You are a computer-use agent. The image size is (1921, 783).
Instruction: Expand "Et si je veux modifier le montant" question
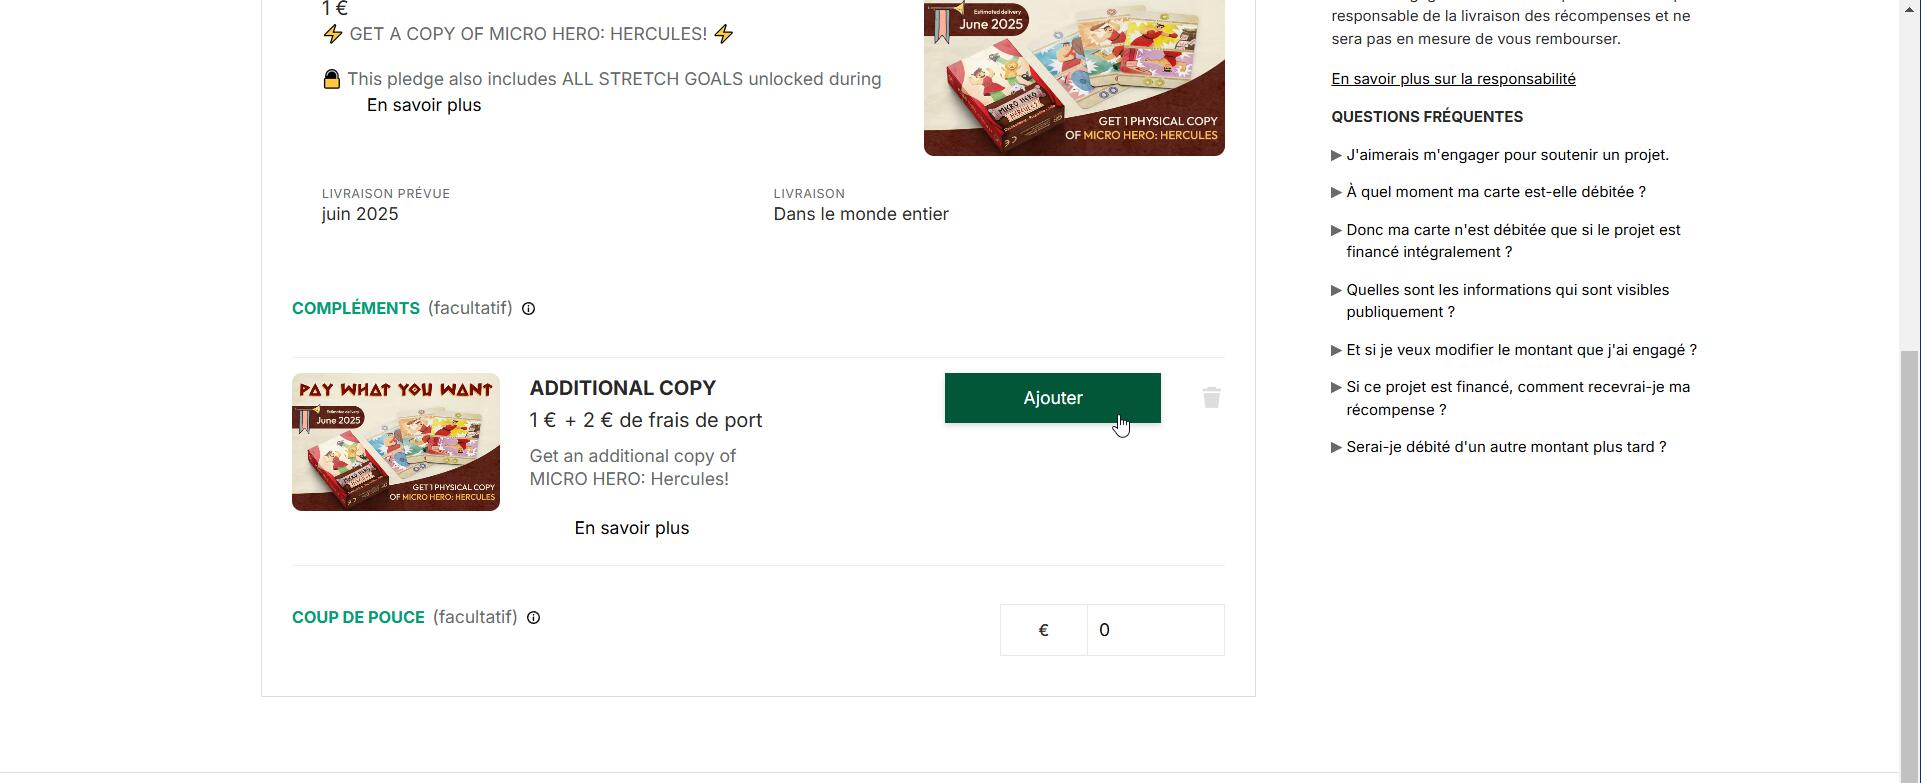point(1514,350)
